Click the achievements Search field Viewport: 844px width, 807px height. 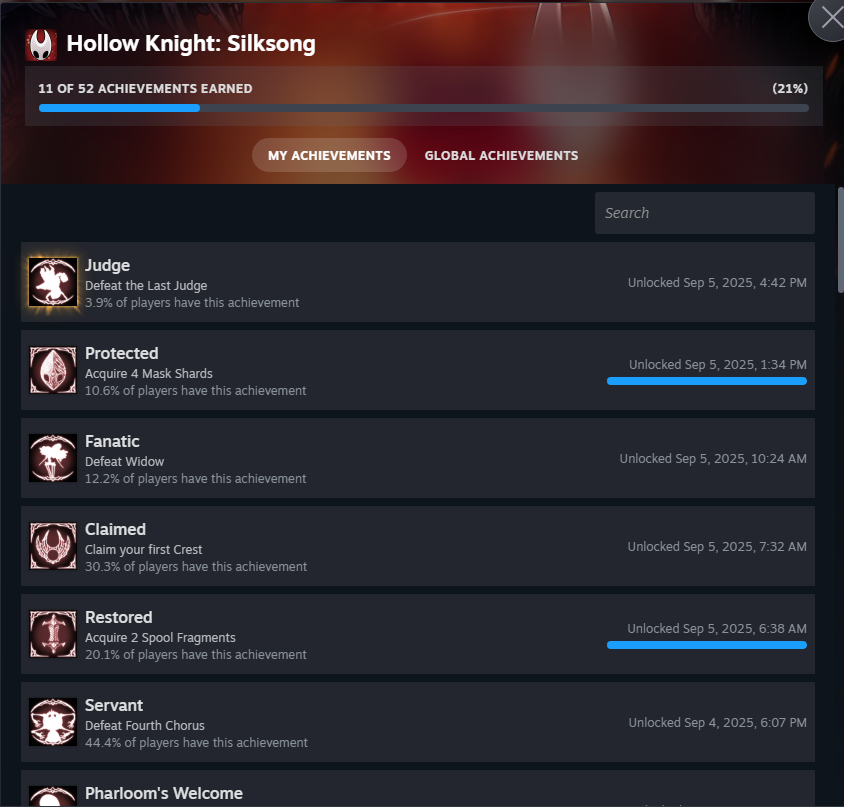coord(705,213)
